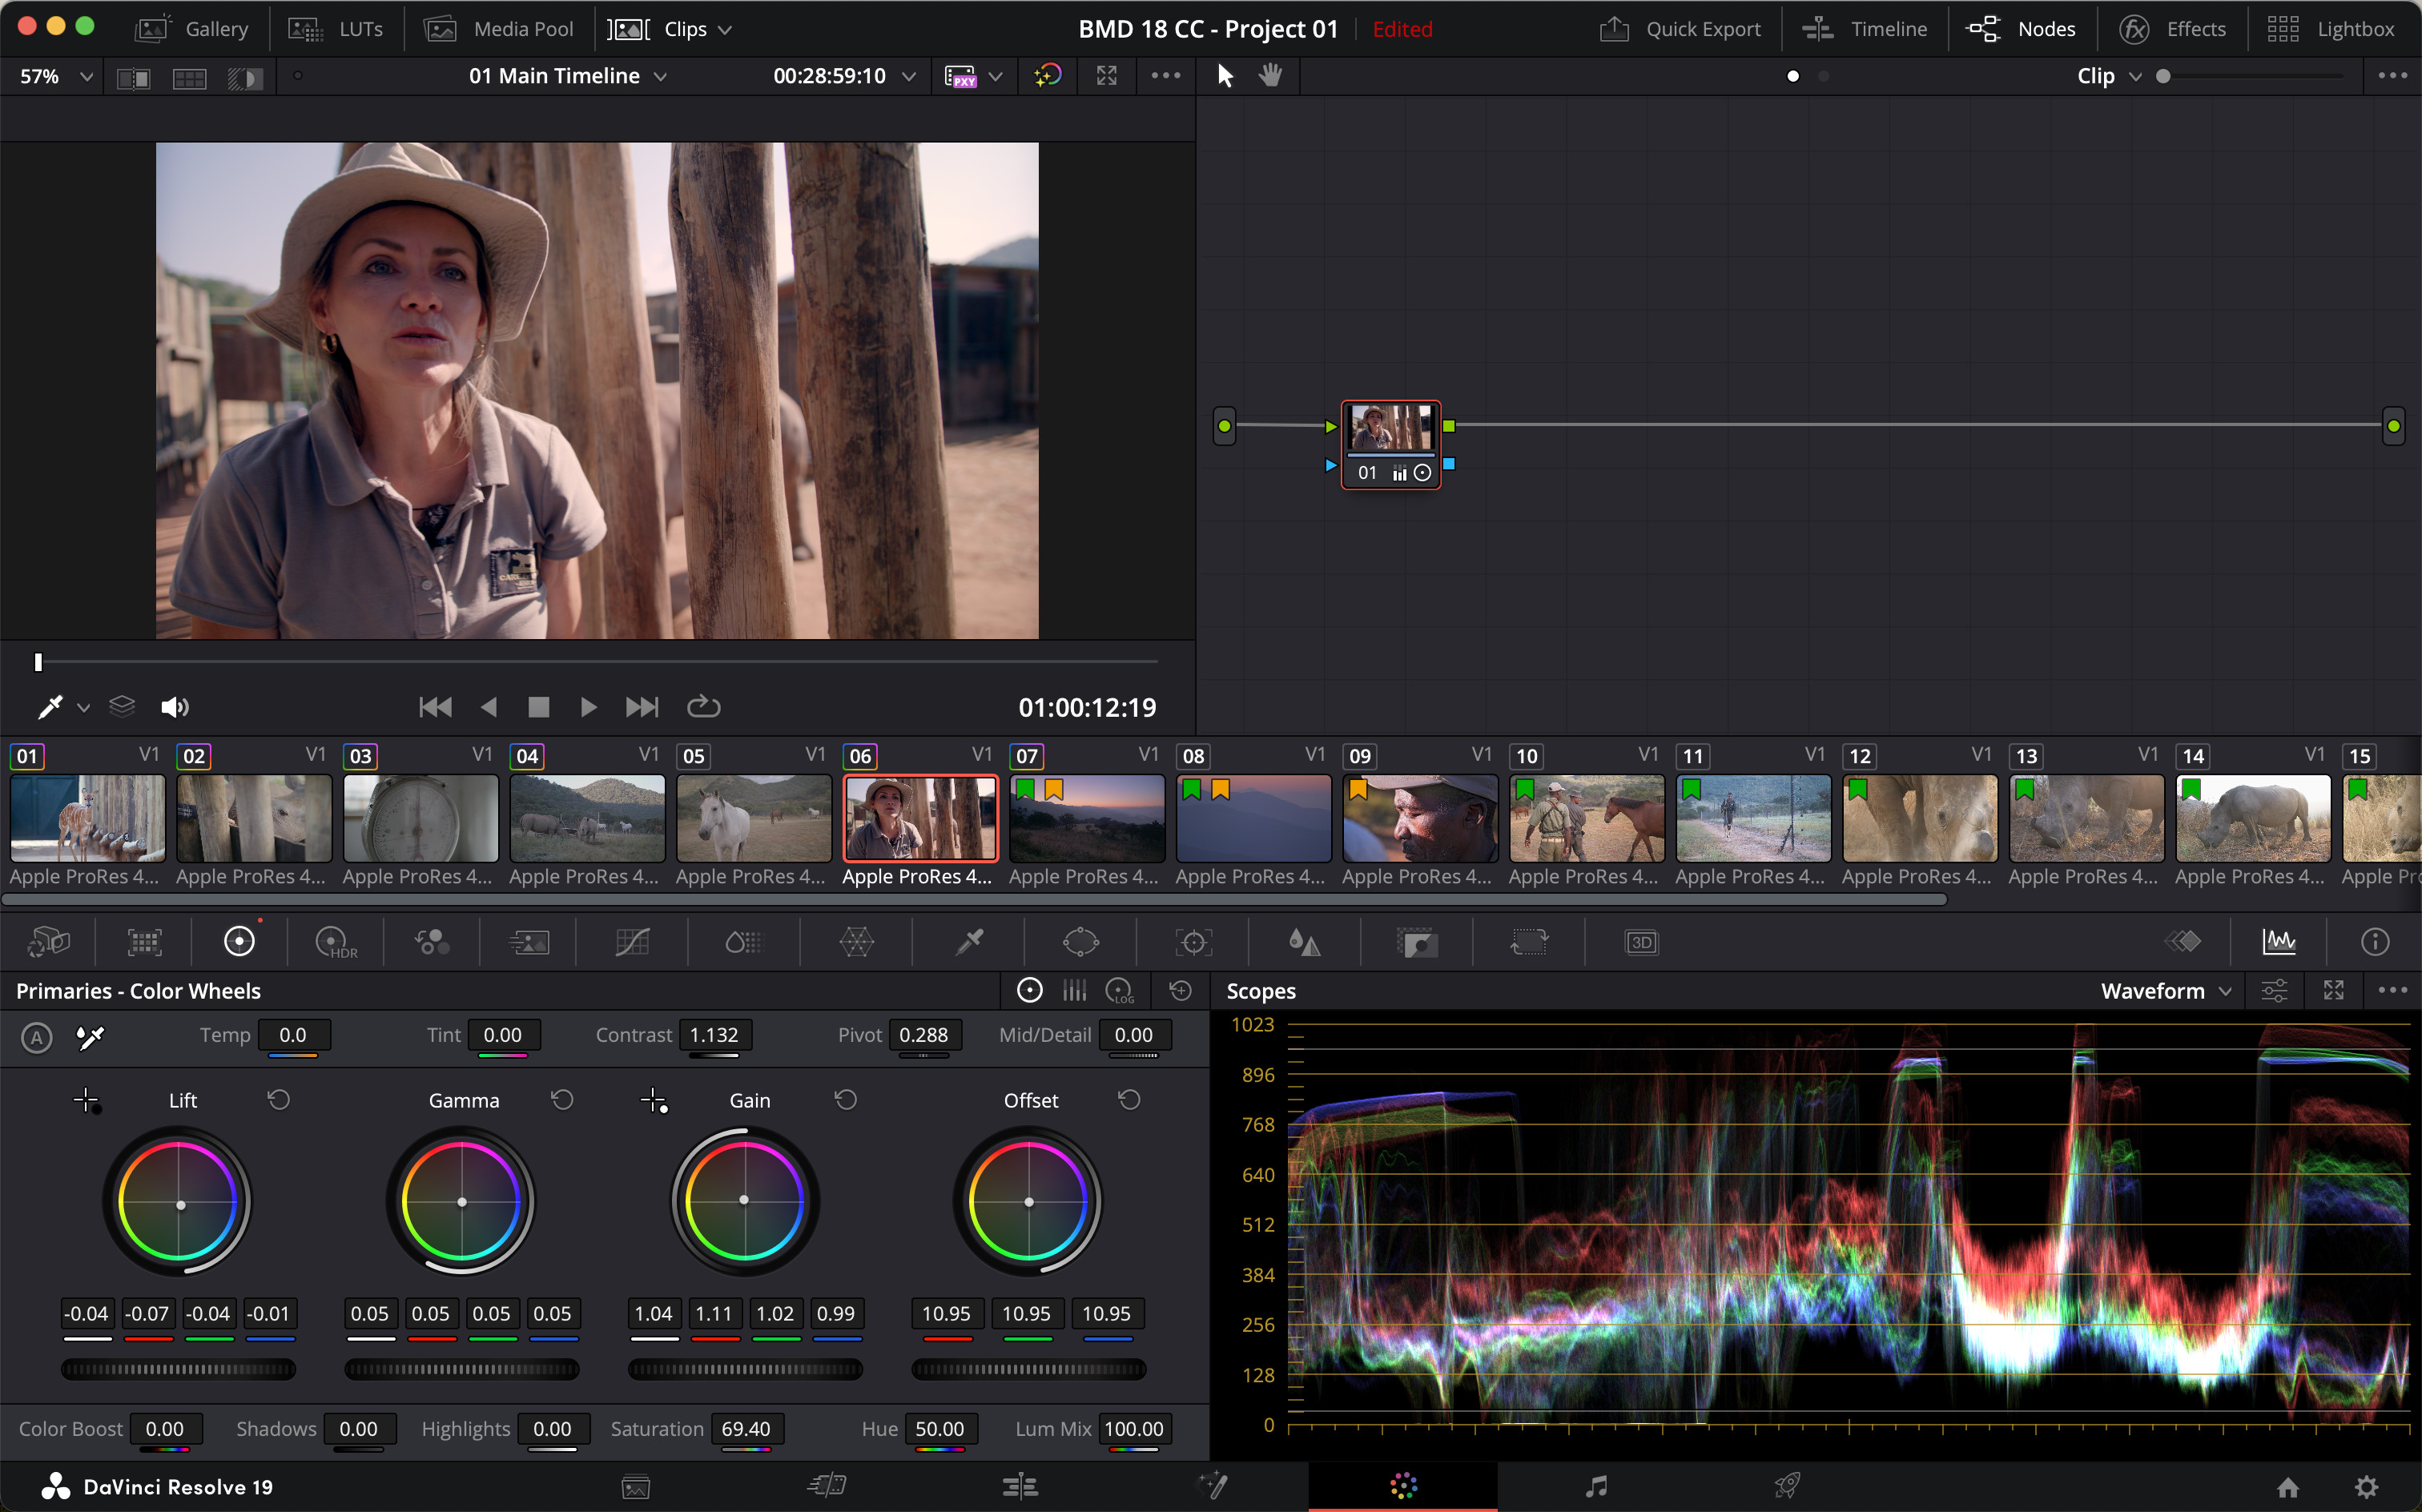Screen dimensions: 2422x1512
Task: Reset the Lift wheel
Action: coord(279,1100)
